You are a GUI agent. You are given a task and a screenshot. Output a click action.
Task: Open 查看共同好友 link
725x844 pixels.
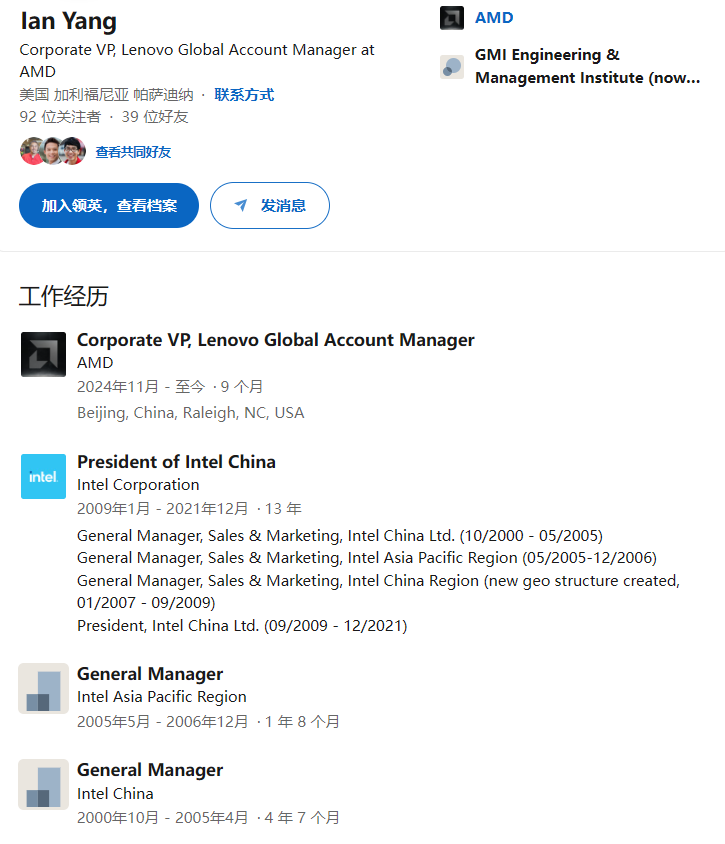point(133,152)
